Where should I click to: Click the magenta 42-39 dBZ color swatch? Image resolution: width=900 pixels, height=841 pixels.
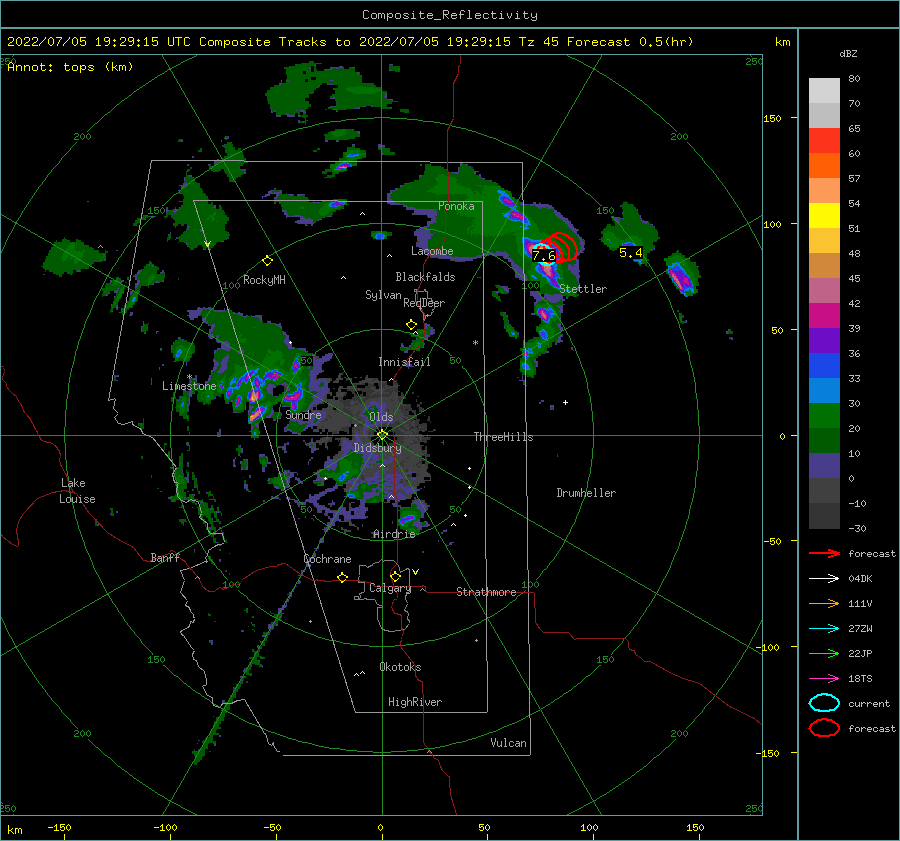(x=824, y=315)
